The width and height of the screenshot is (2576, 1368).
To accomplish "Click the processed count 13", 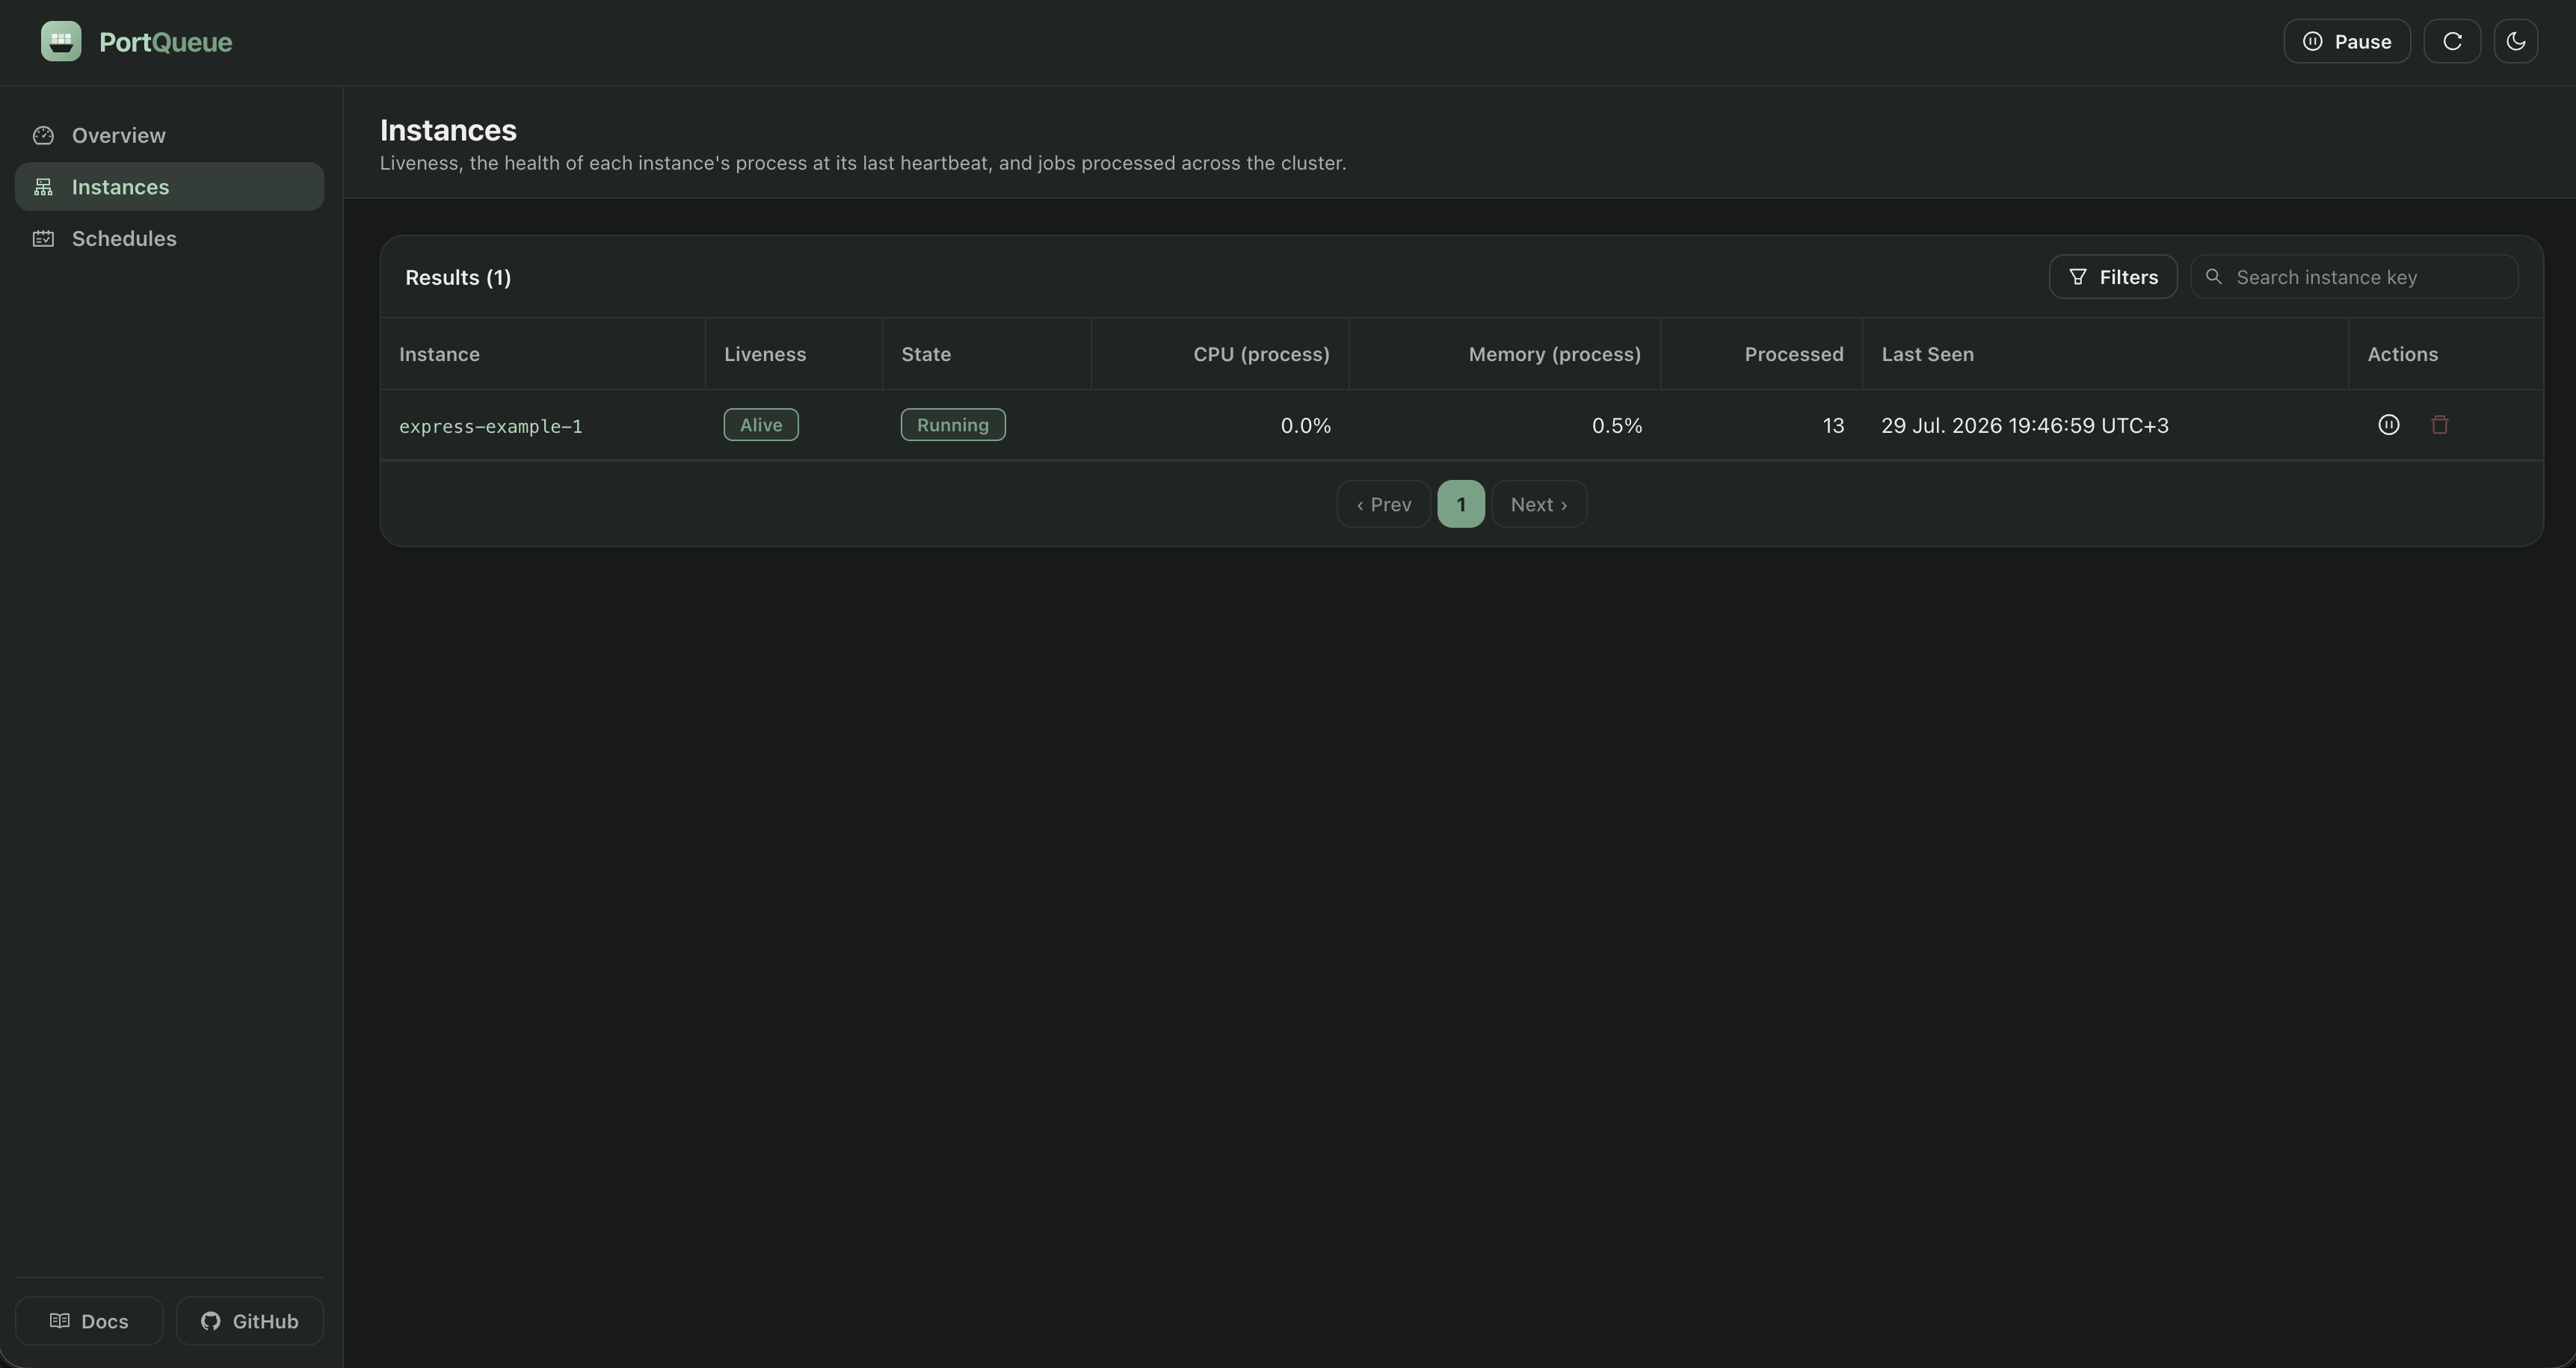I will [x=1833, y=426].
